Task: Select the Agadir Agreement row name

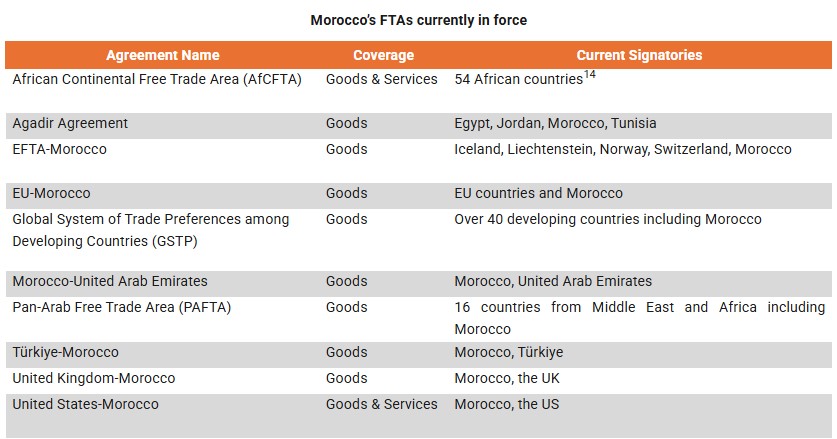Action: [70, 123]
